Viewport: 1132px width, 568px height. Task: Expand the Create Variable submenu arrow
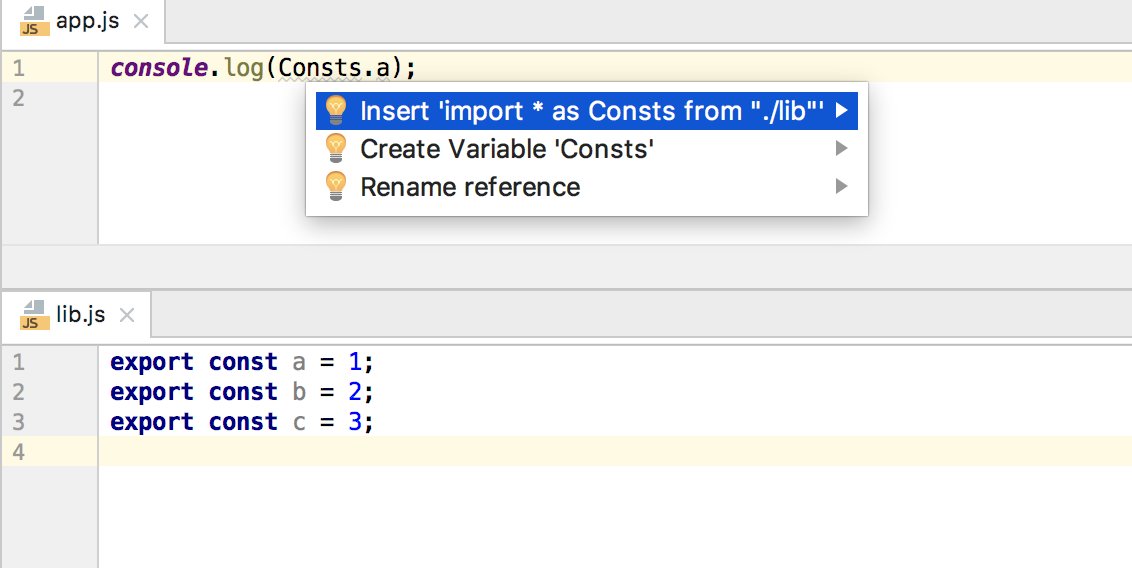[841, 149]
